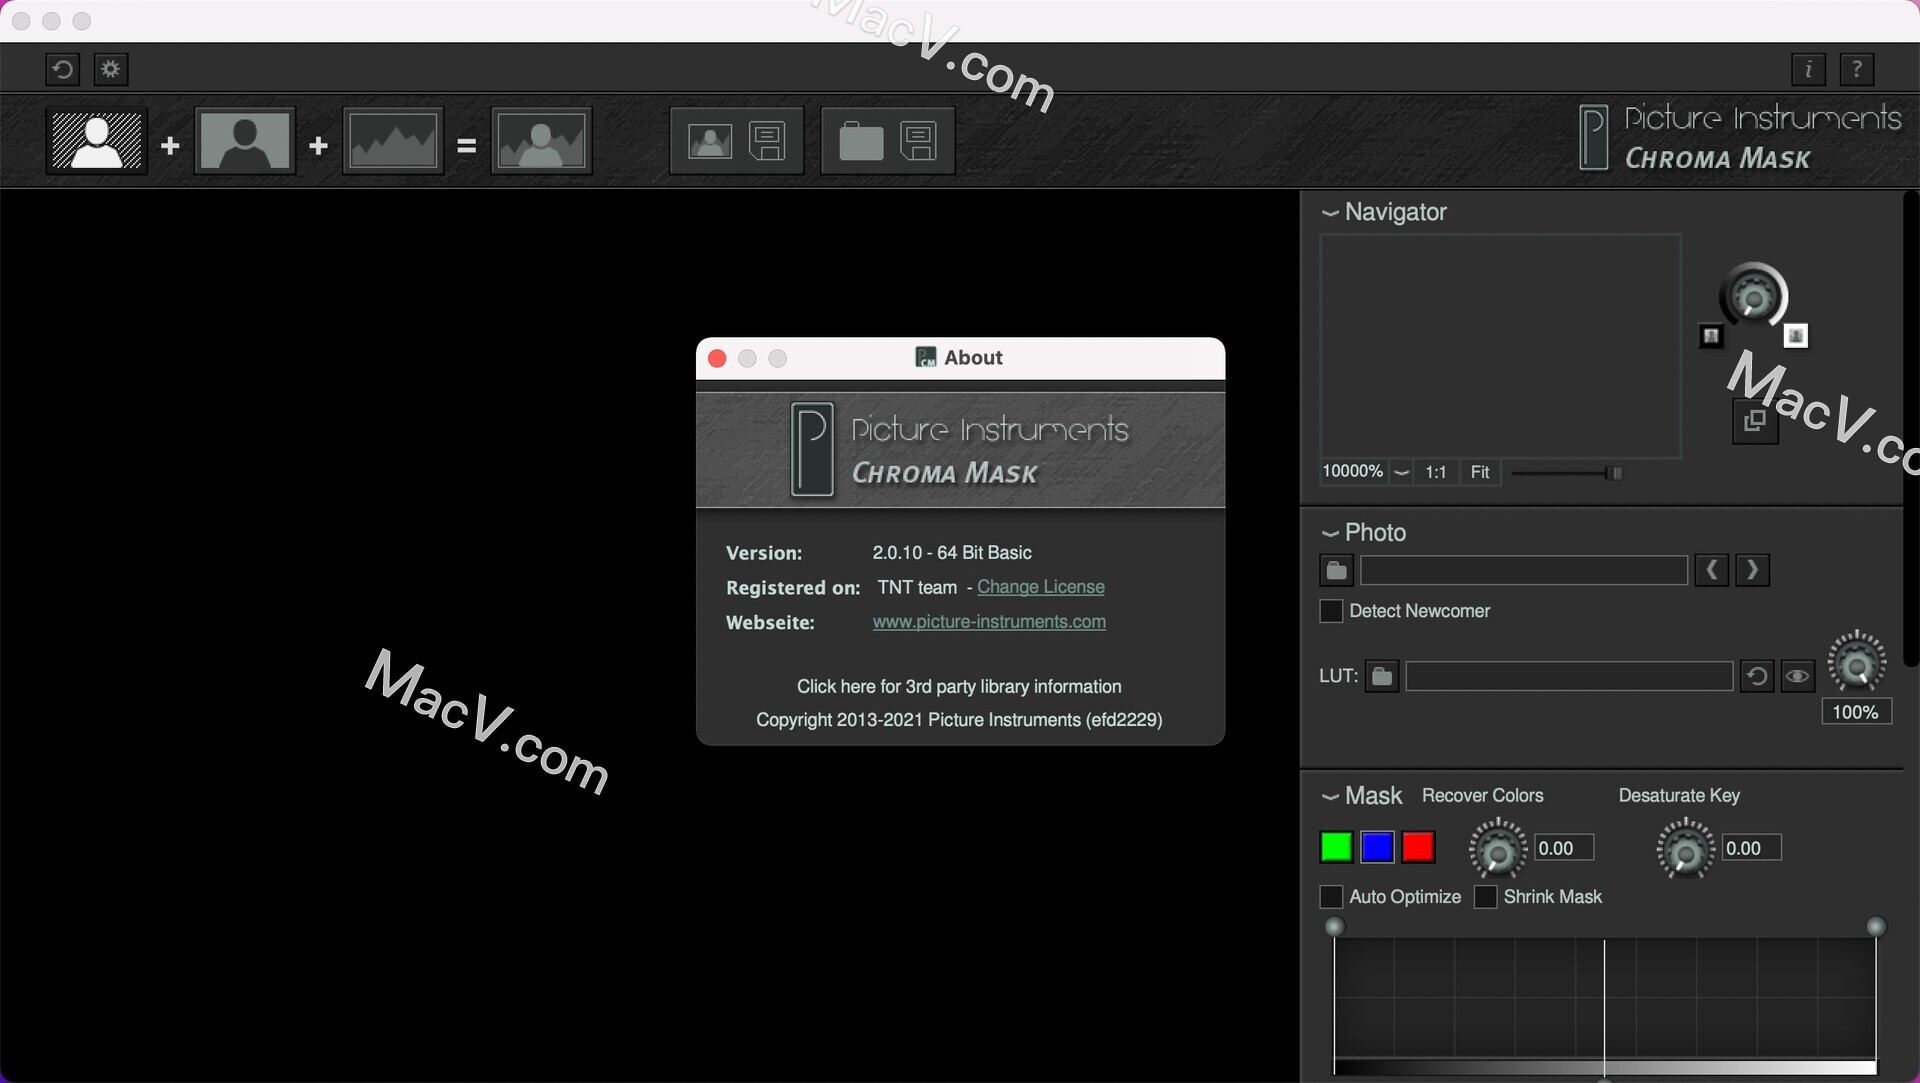Collapse the Navigator panel

click(1330, 213)
